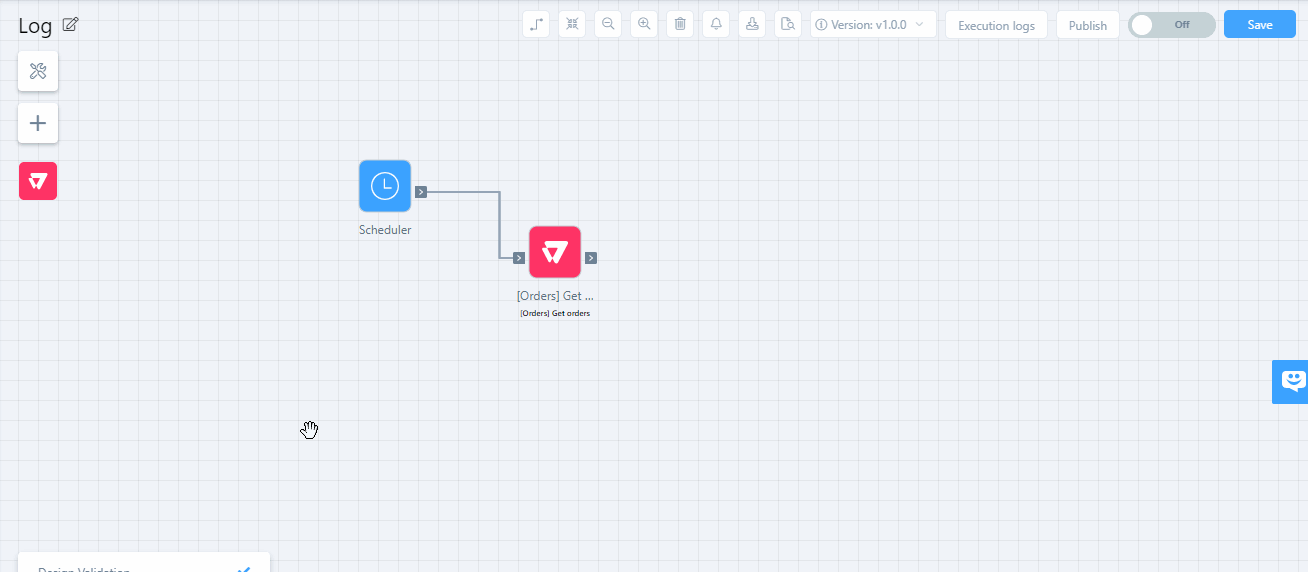Click the download/import tray icon
1308x572 pixels.
click(752, 25)
